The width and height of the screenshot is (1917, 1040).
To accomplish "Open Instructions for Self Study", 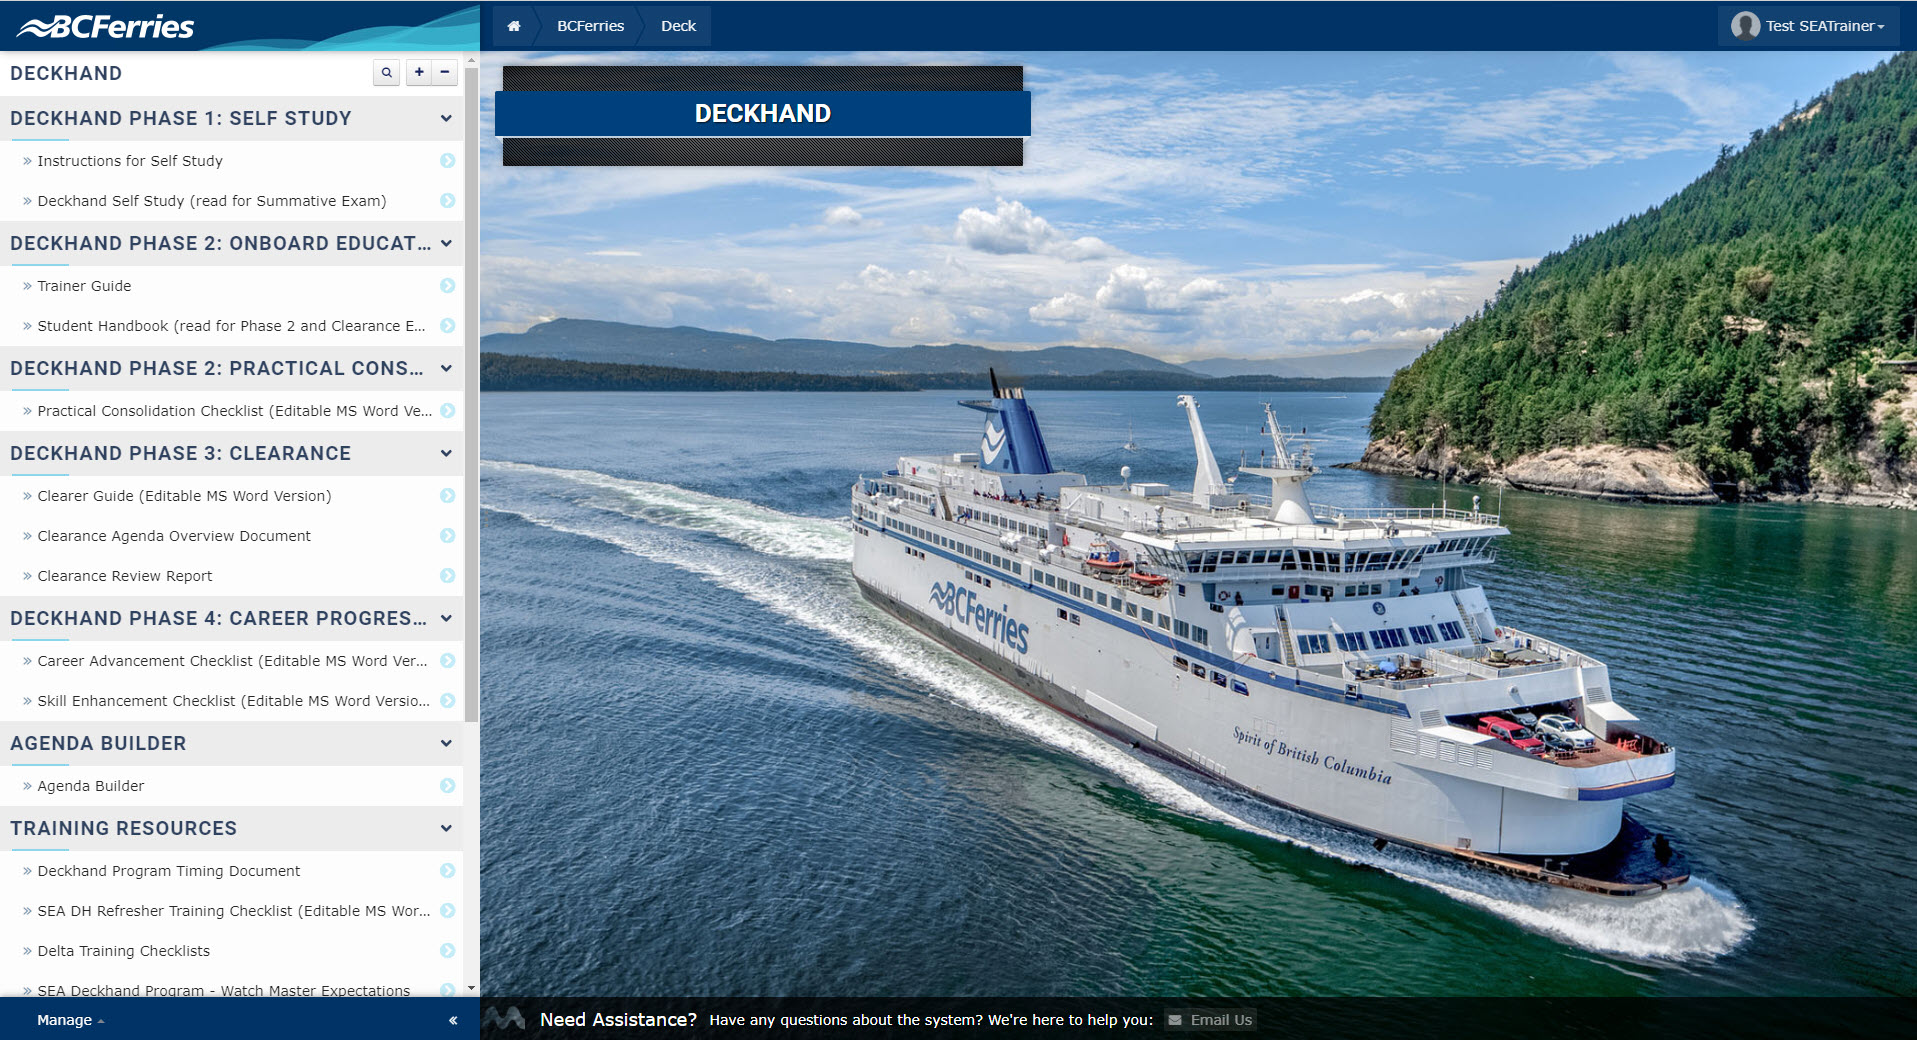I will (x=130, y=161).
